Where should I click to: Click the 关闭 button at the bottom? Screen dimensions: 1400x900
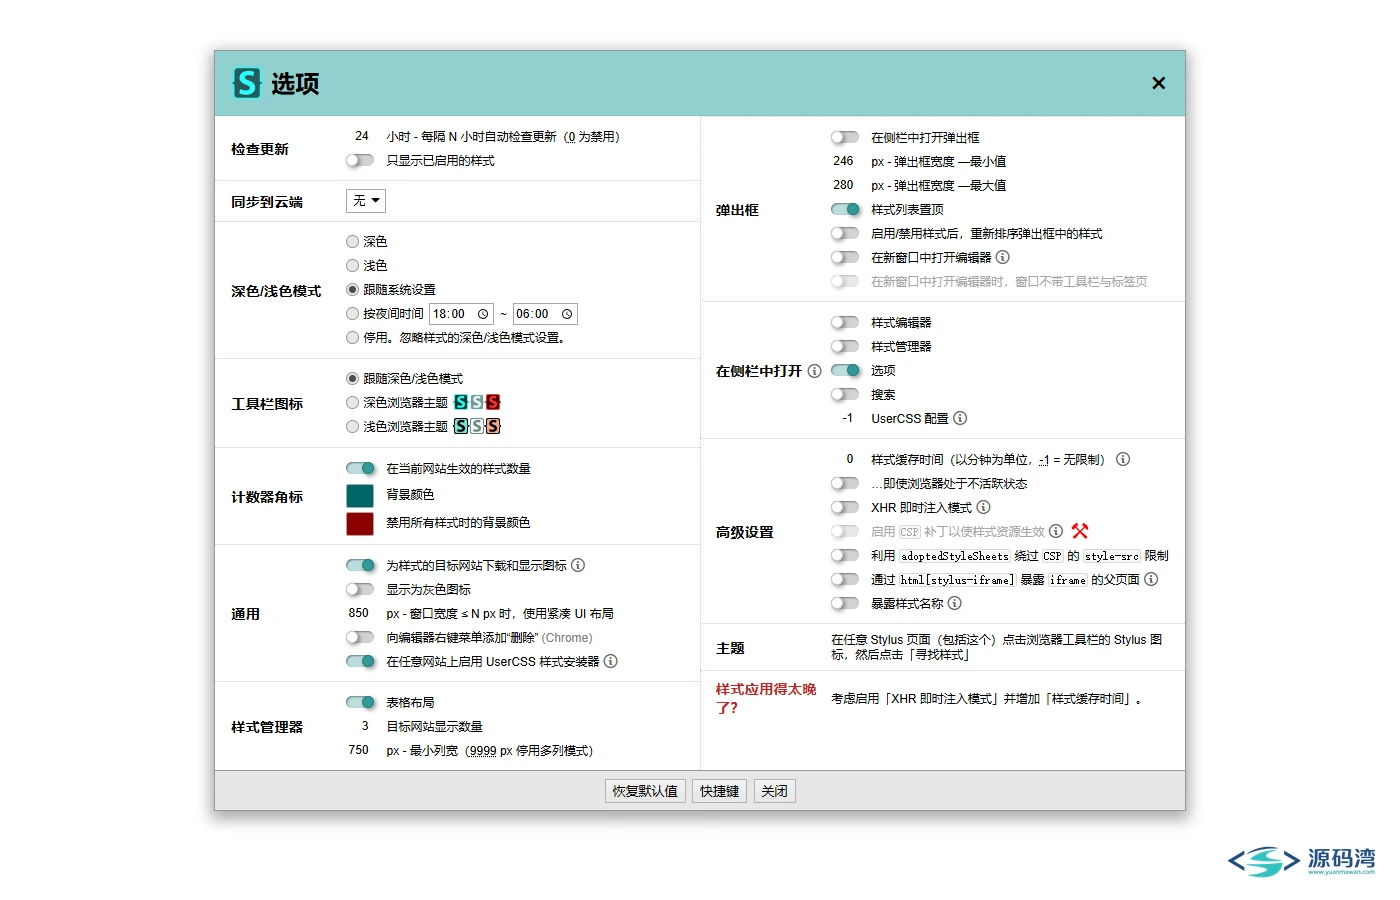click(x=774, y=791)
